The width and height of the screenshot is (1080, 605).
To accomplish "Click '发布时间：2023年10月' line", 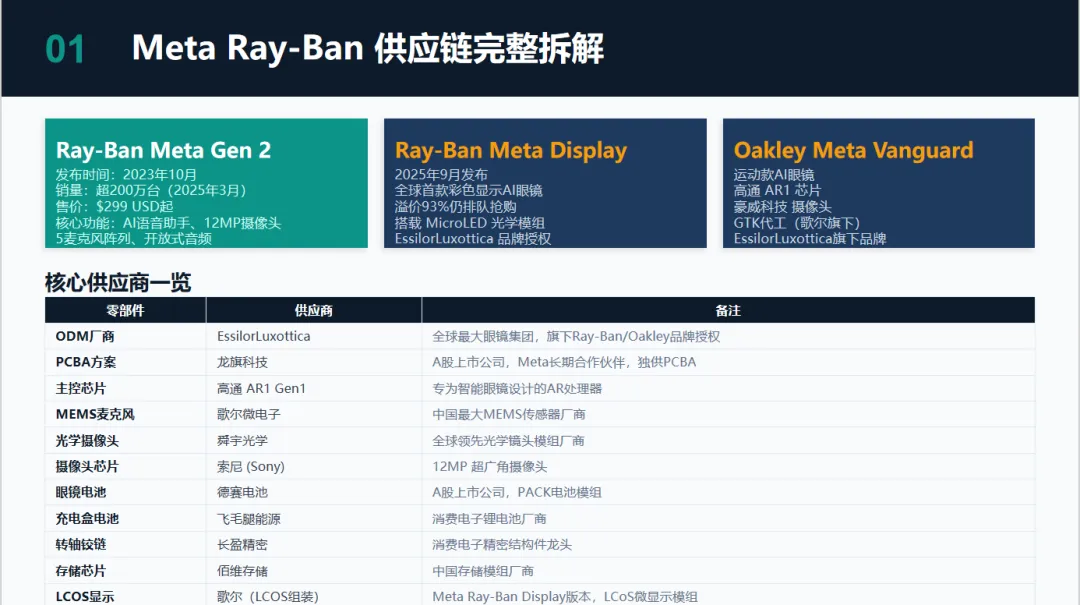I will 126,174.
